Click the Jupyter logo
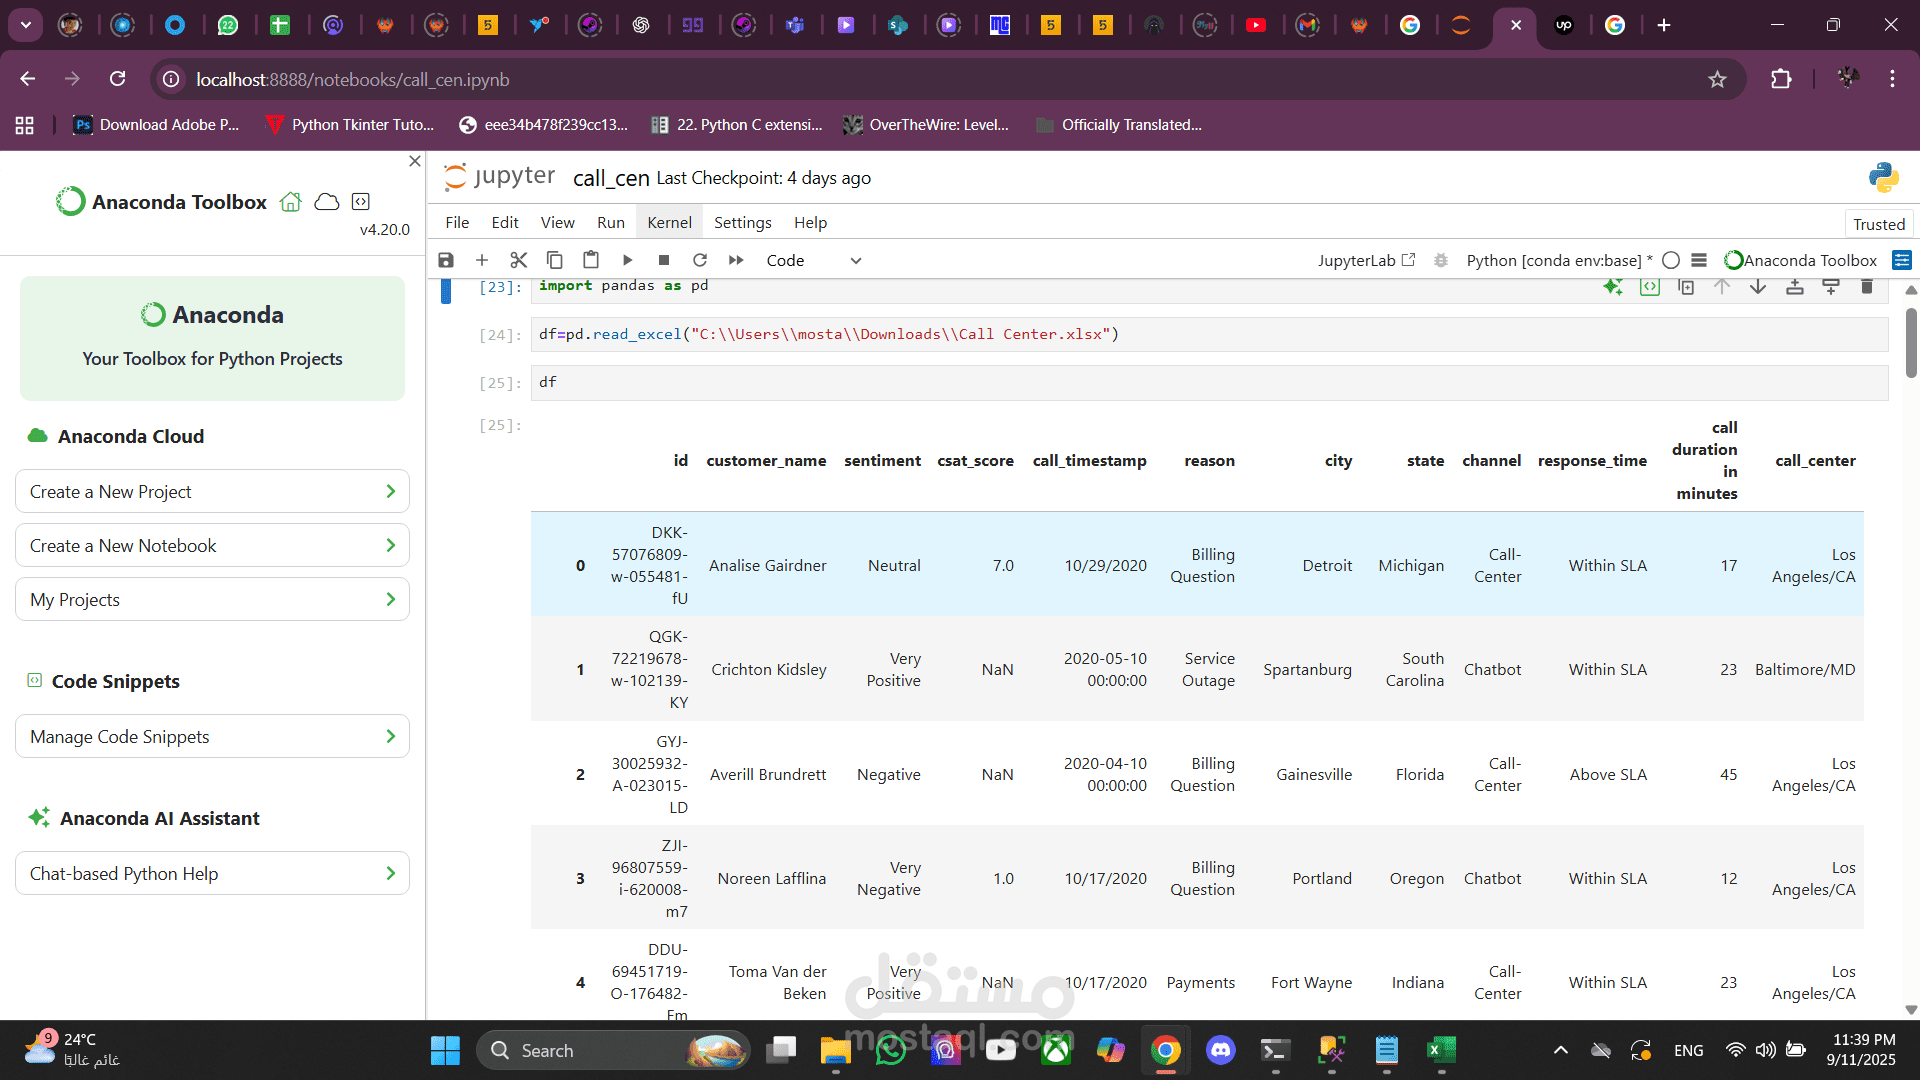 [499, 177]
